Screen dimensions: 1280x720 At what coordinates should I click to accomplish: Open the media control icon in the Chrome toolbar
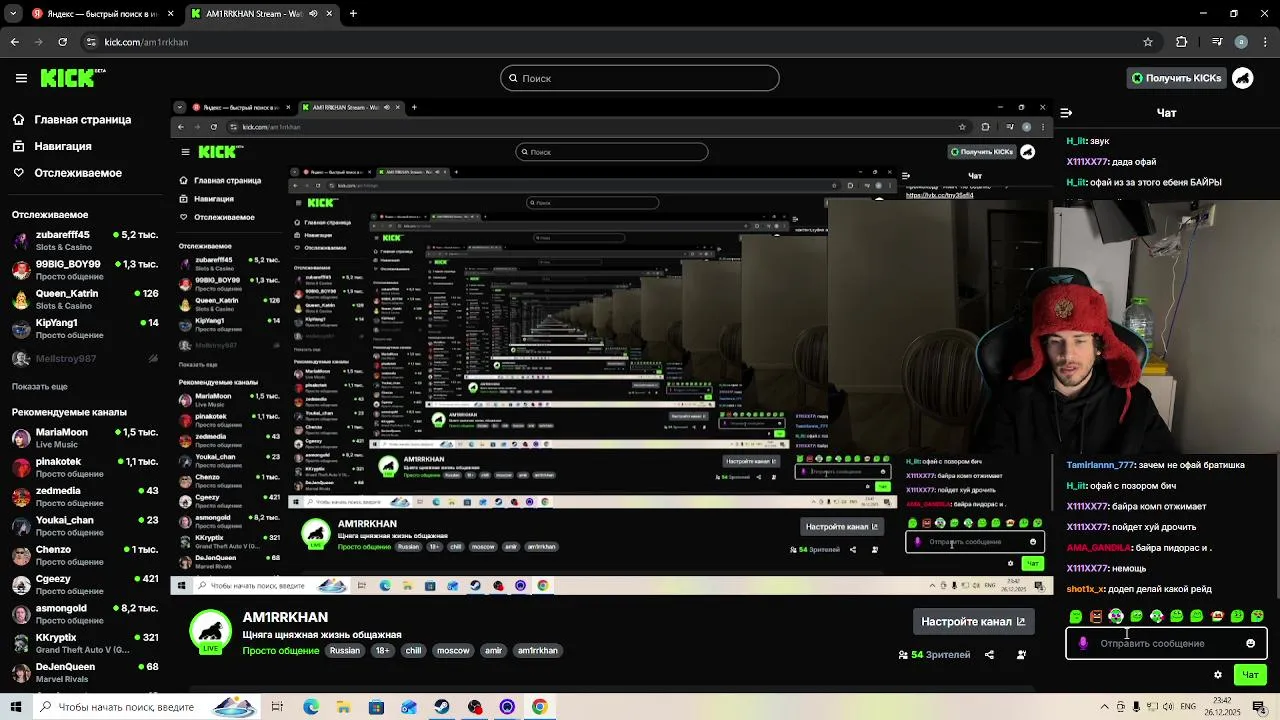(1216, 42)
